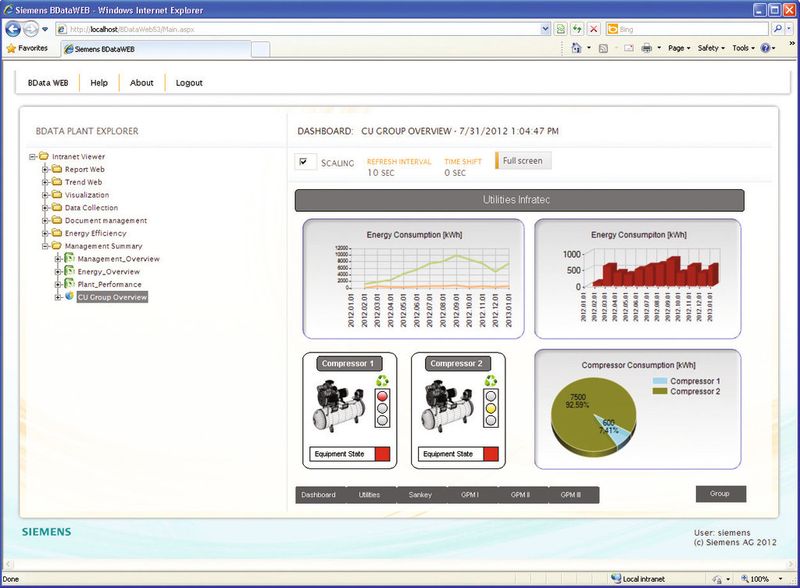Viewport: 800px width, 588px height.
Task: Click the Compressor 1 blue legend swatch
Action: point(660,381)
